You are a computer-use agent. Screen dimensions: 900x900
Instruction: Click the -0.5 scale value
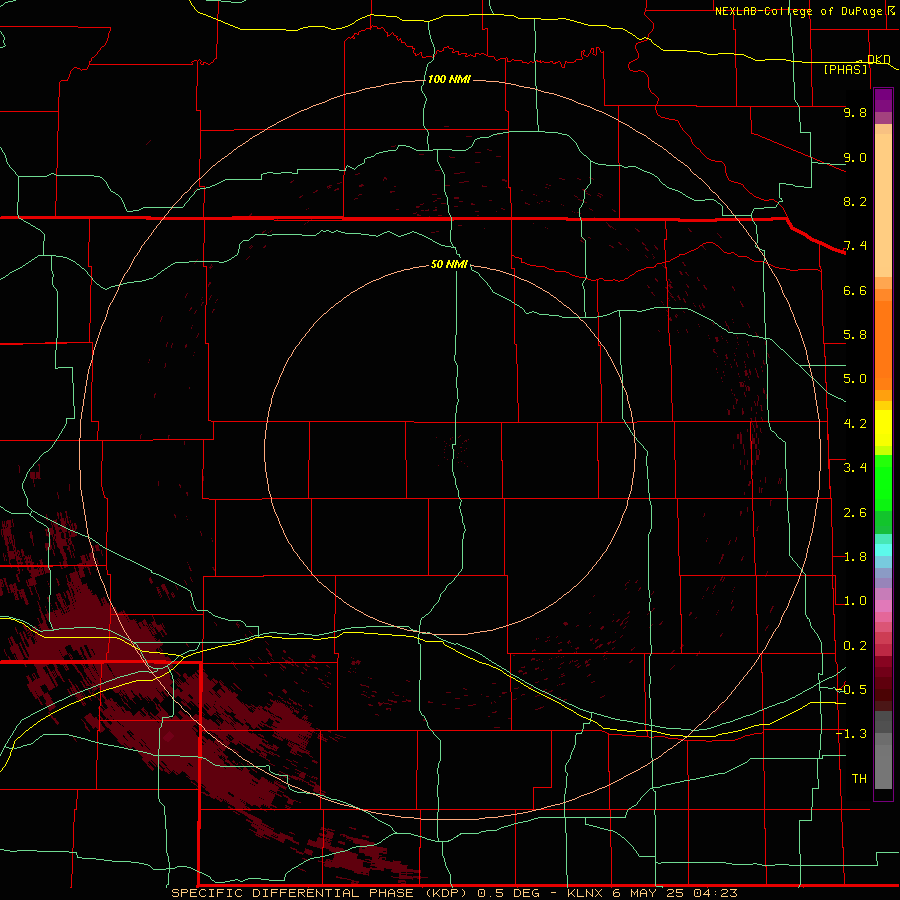click(x=852, y=690)
